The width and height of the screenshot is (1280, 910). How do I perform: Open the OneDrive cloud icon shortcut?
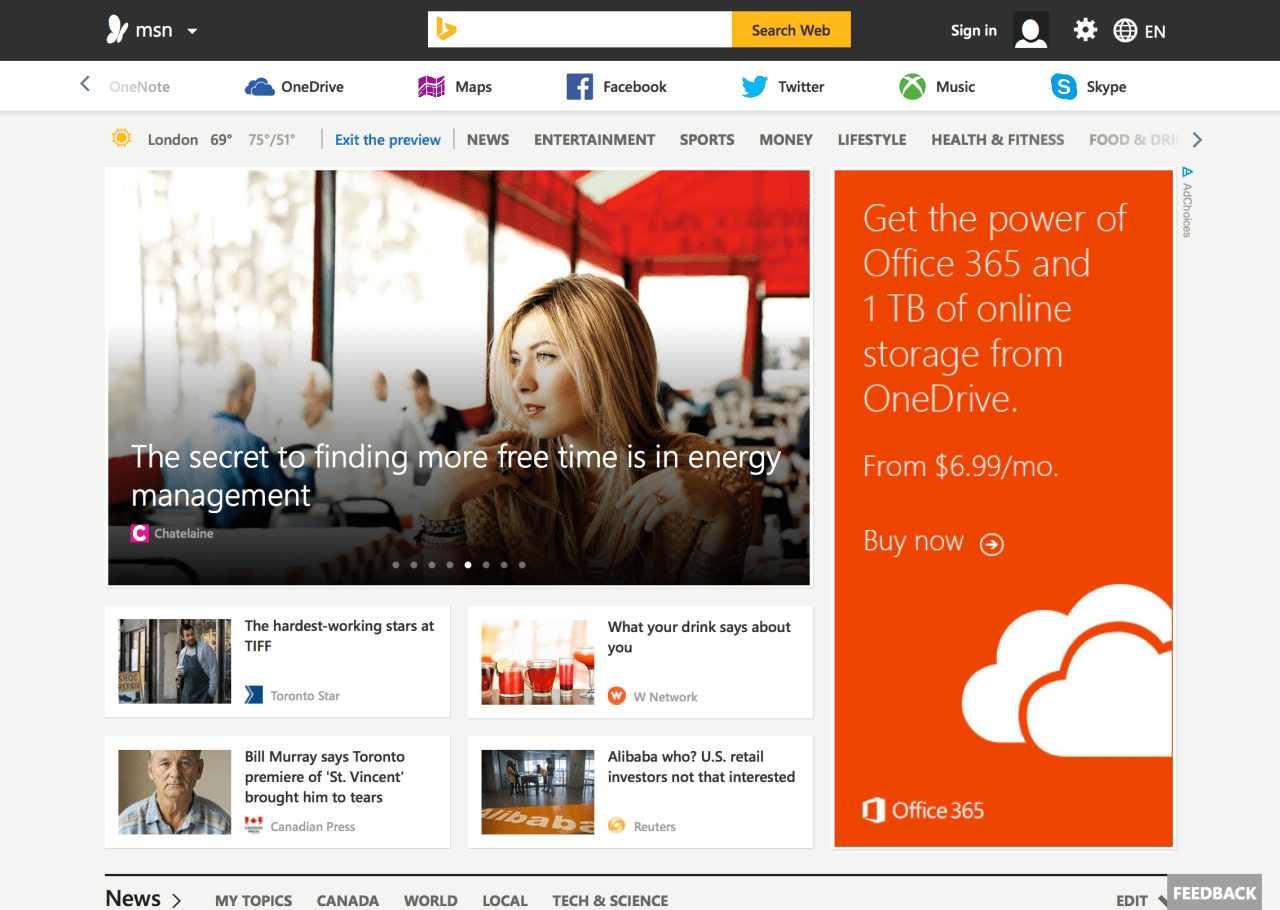coord(260,87)
